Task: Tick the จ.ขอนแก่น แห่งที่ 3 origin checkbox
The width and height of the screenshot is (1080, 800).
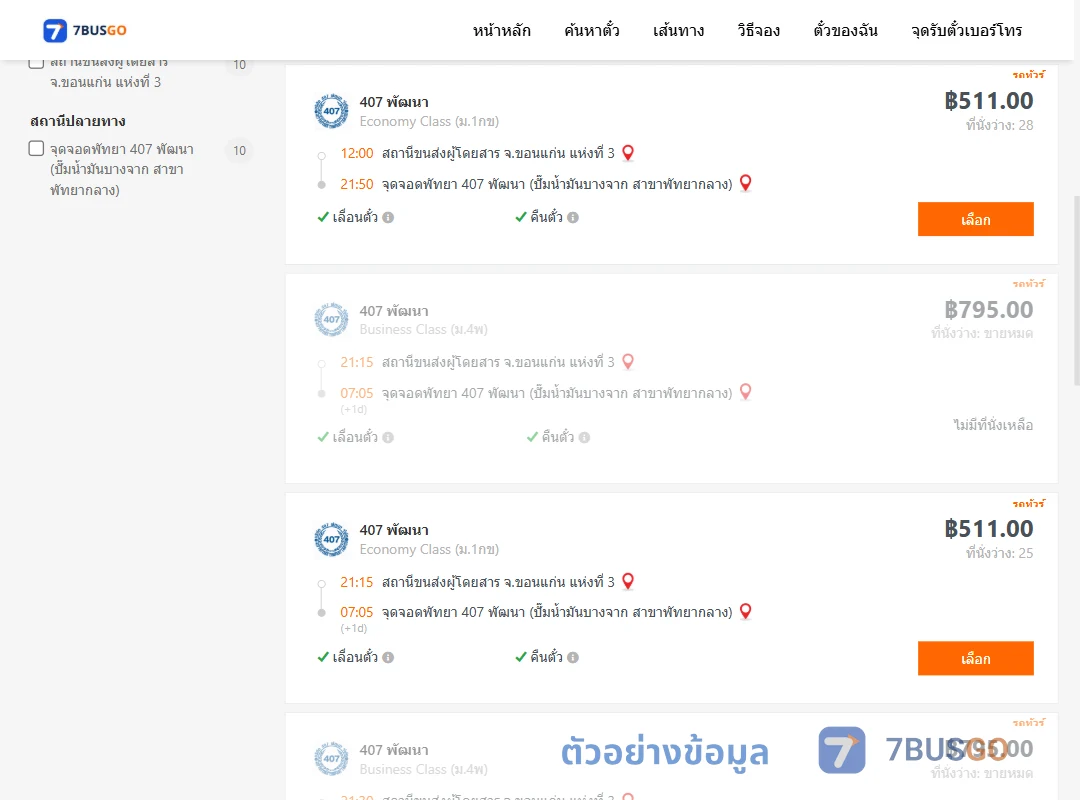Action: click(x=37, y=62)
